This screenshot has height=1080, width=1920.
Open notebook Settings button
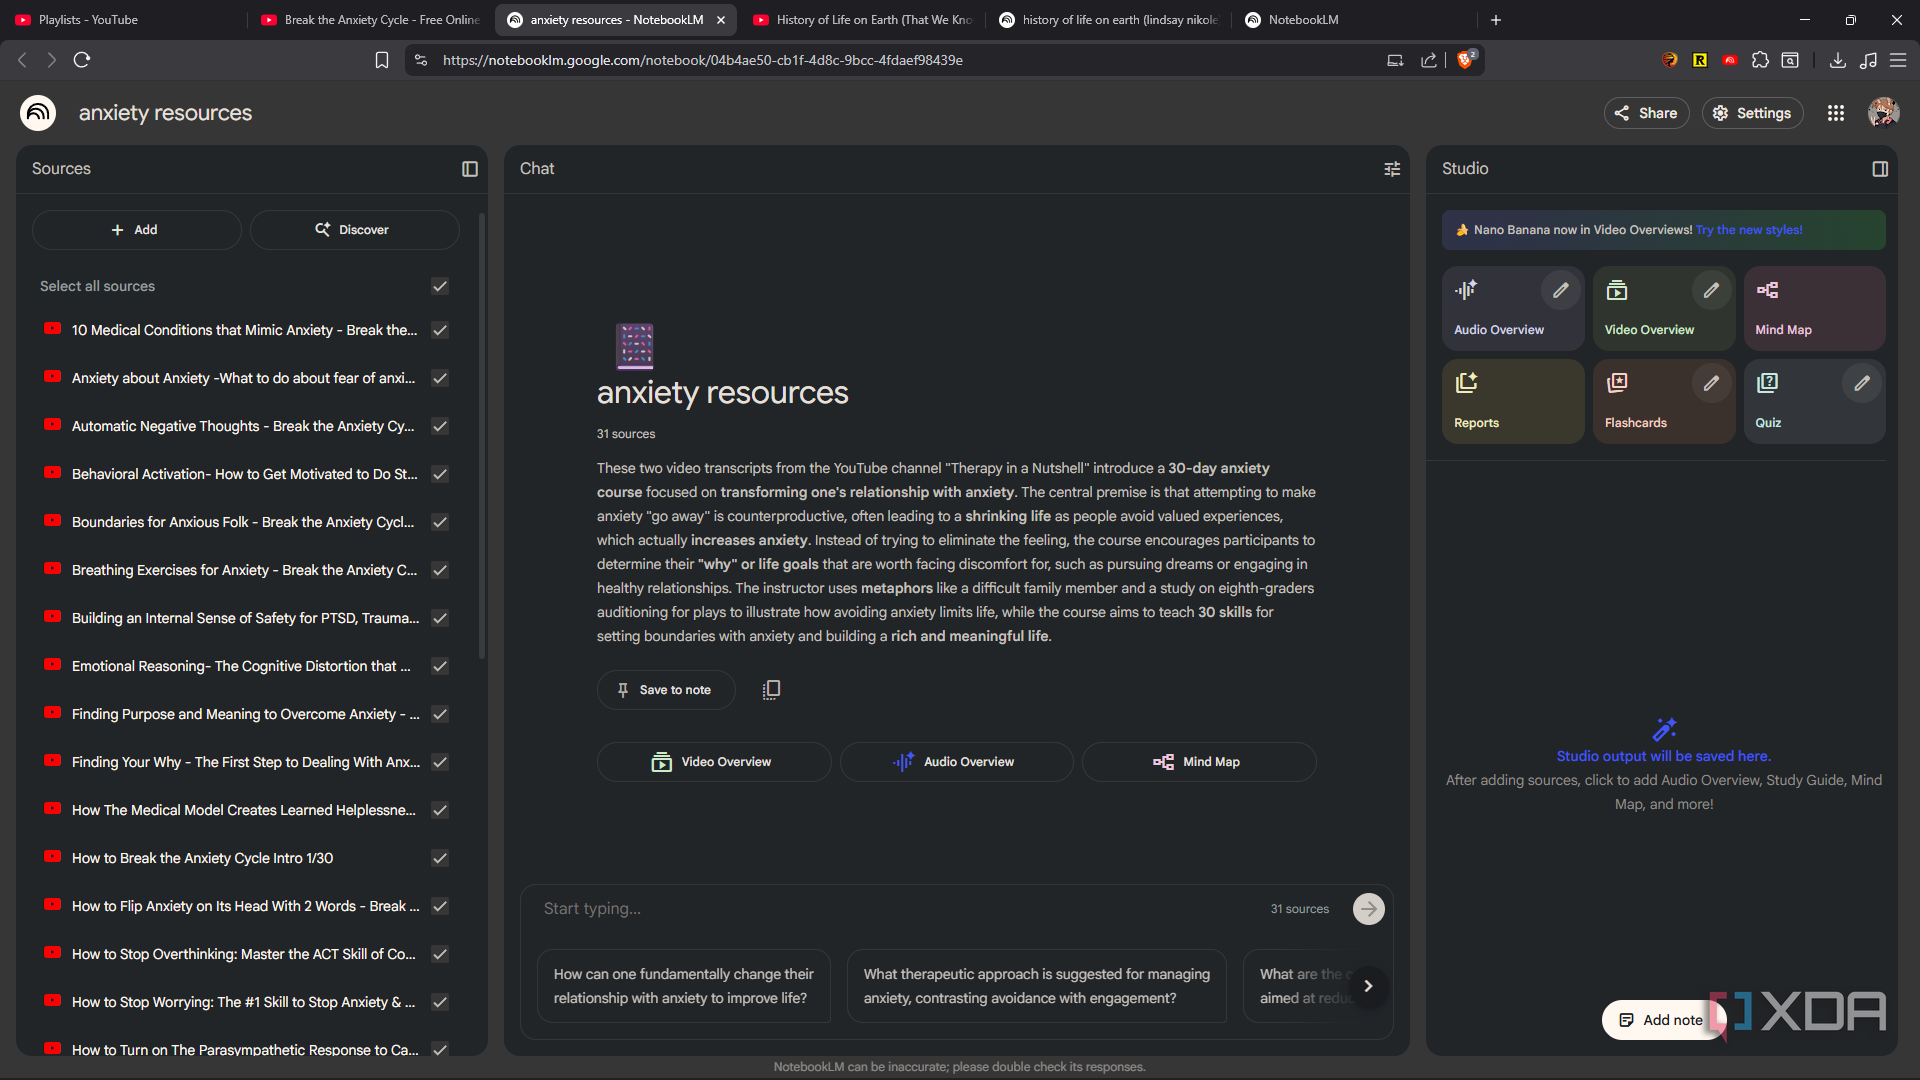(x=1752, y=113)
